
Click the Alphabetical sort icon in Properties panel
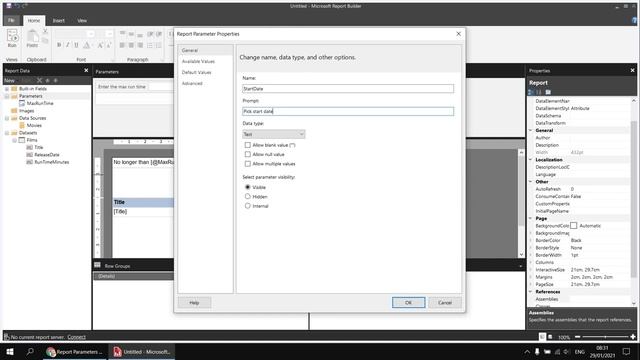(x=539, y=92)
